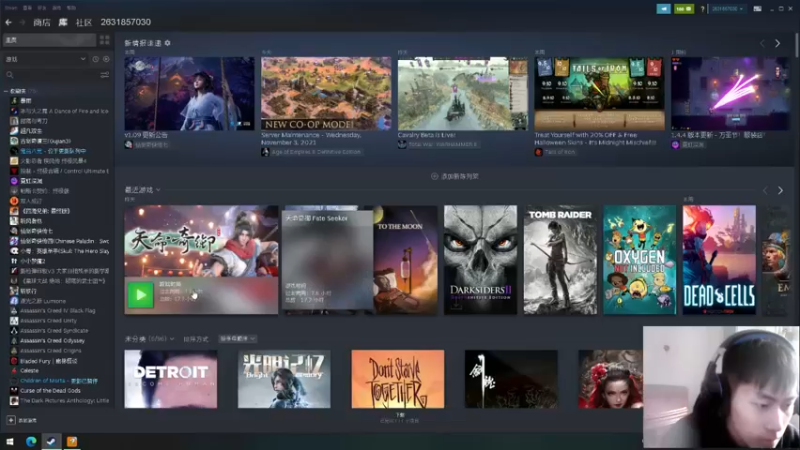Select A Dance of Fire and Ice
The height and width of the screenshot is (450, 800).
coord(59,111)
